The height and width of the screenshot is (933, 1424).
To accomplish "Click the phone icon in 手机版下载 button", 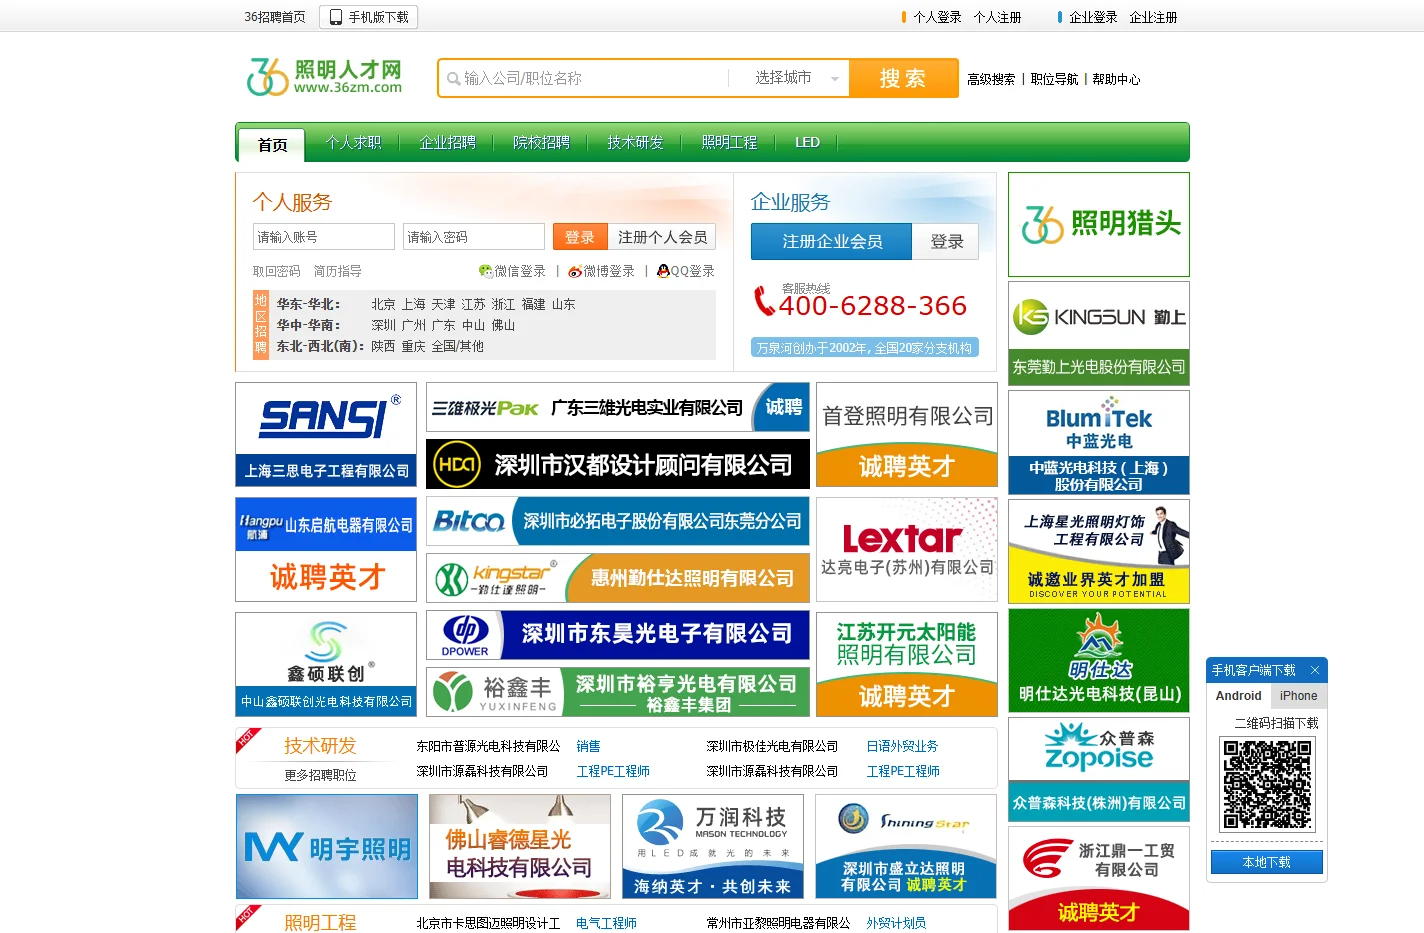I will pos(336,17).
